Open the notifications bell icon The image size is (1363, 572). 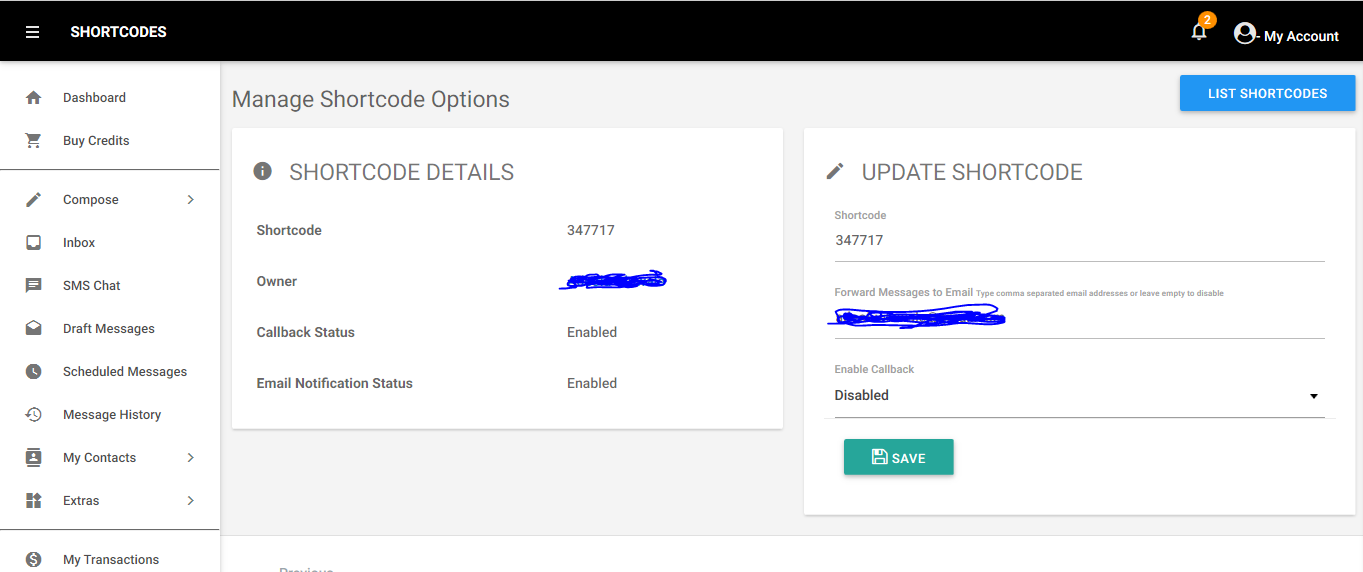point(1199,32)
